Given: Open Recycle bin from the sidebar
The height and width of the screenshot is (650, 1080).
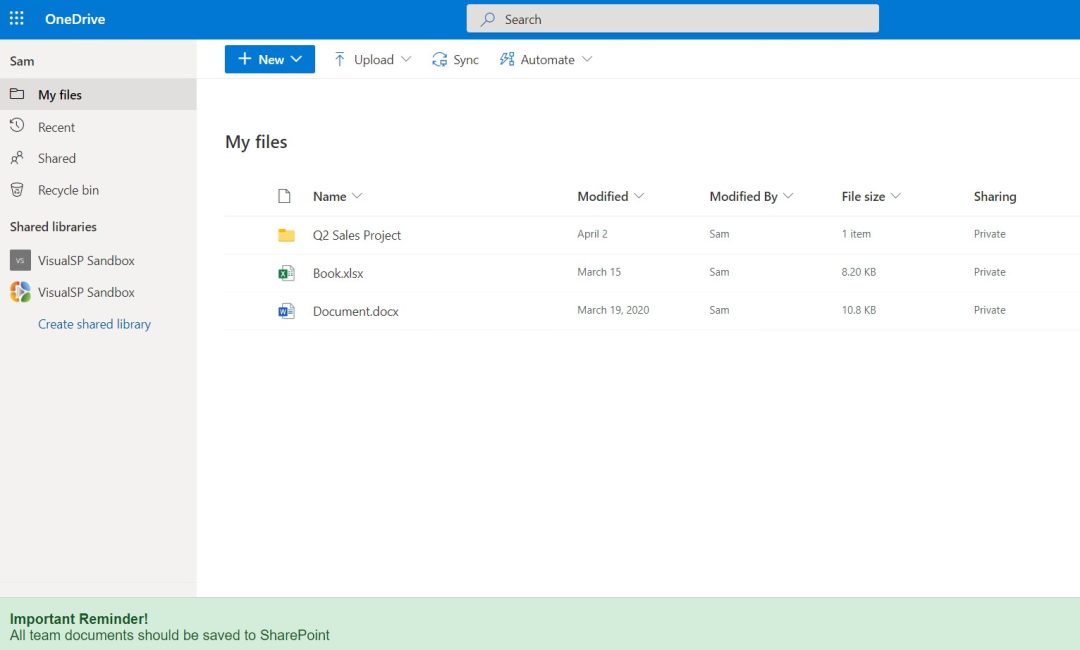Looking at the screenshot, I should (68, 190).
